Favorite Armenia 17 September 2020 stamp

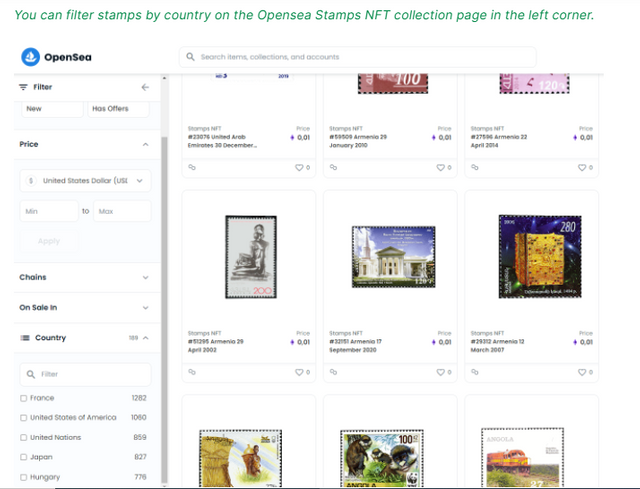pos(440,372)
